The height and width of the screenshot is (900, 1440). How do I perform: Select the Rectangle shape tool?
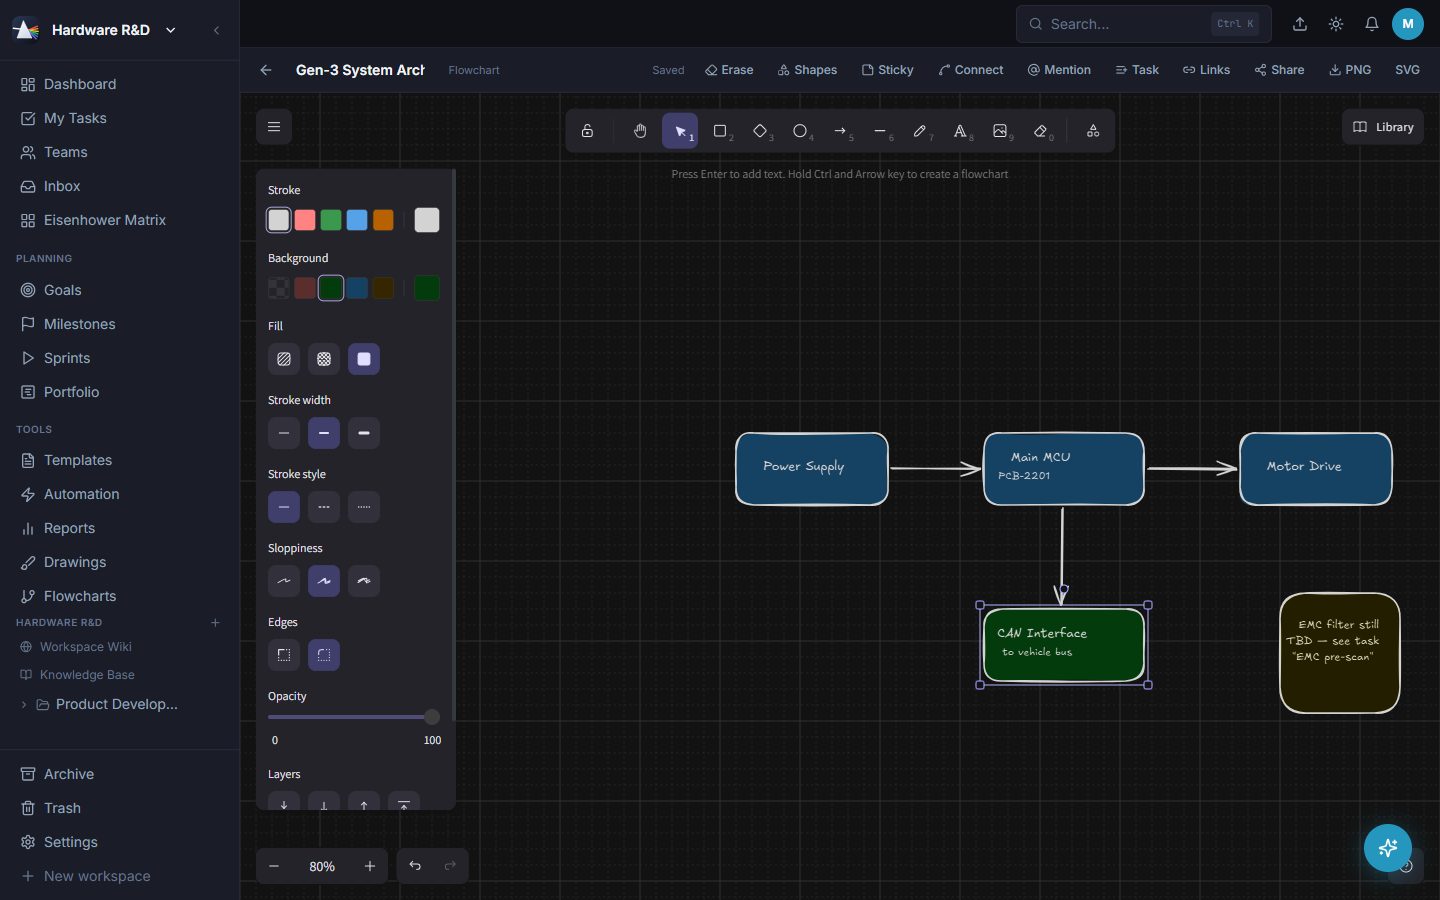pos(720,131)
